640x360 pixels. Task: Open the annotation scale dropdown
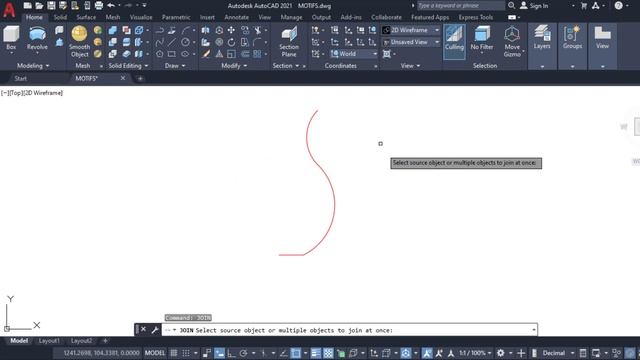click(475, 353)
